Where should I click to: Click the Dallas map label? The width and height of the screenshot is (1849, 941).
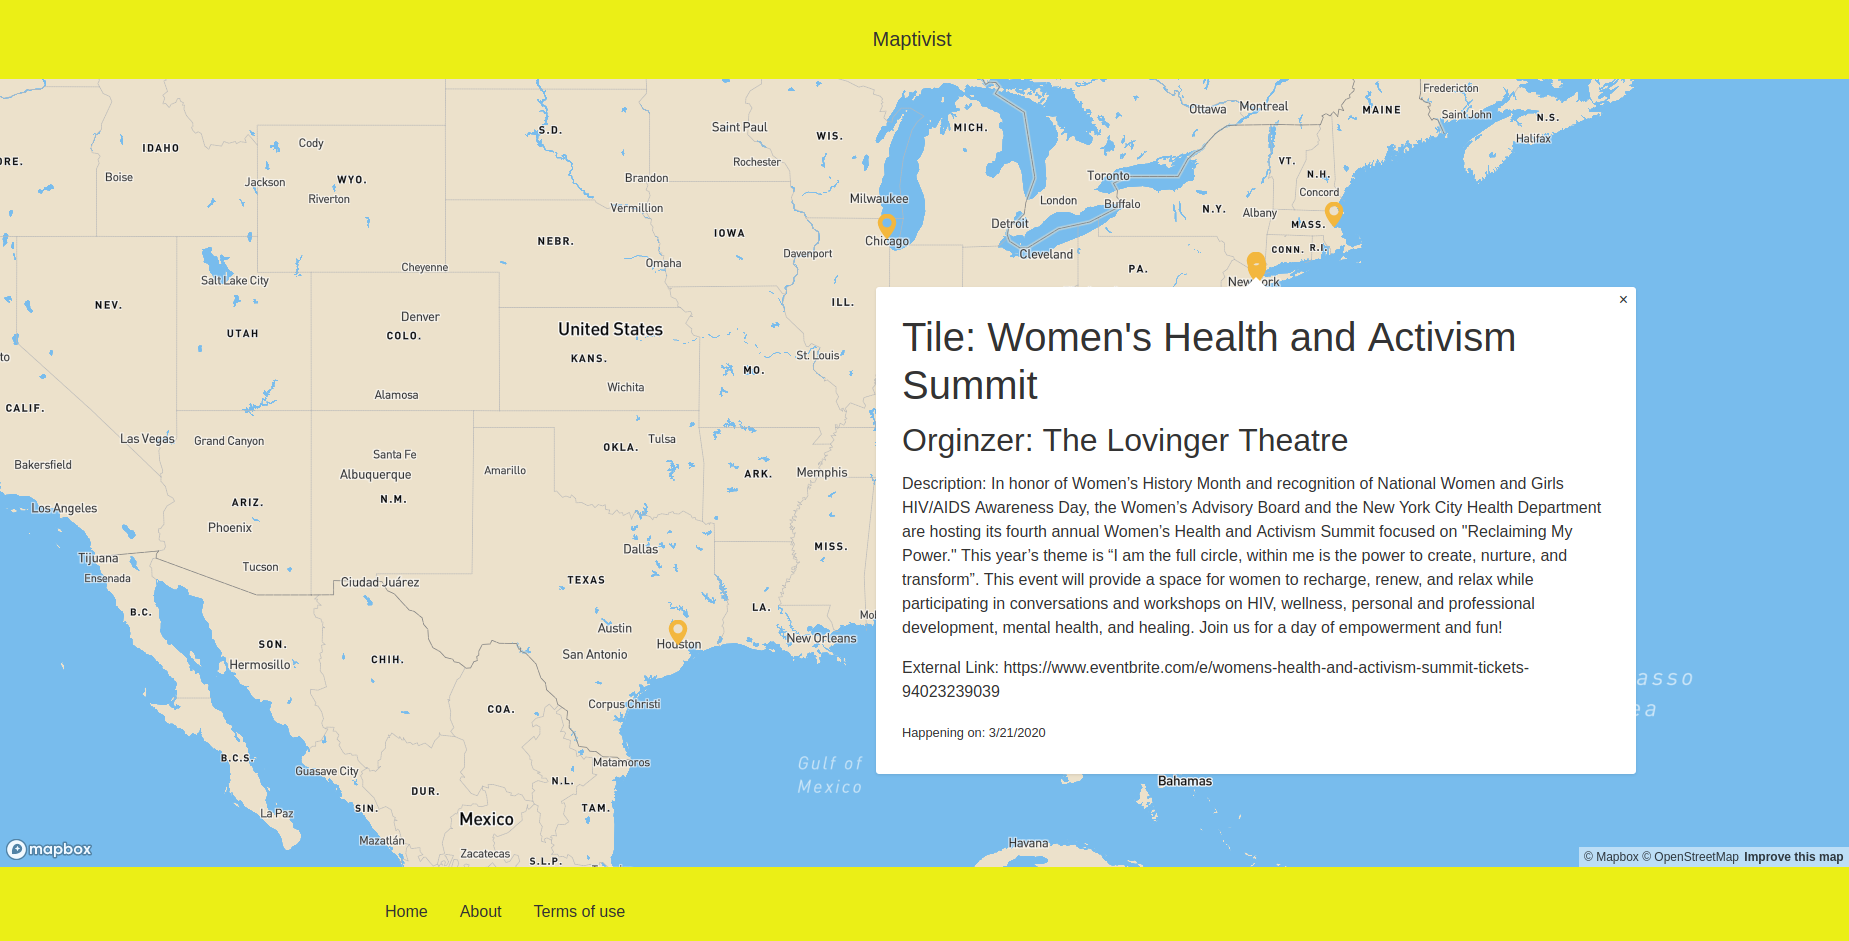coord(641,549)
